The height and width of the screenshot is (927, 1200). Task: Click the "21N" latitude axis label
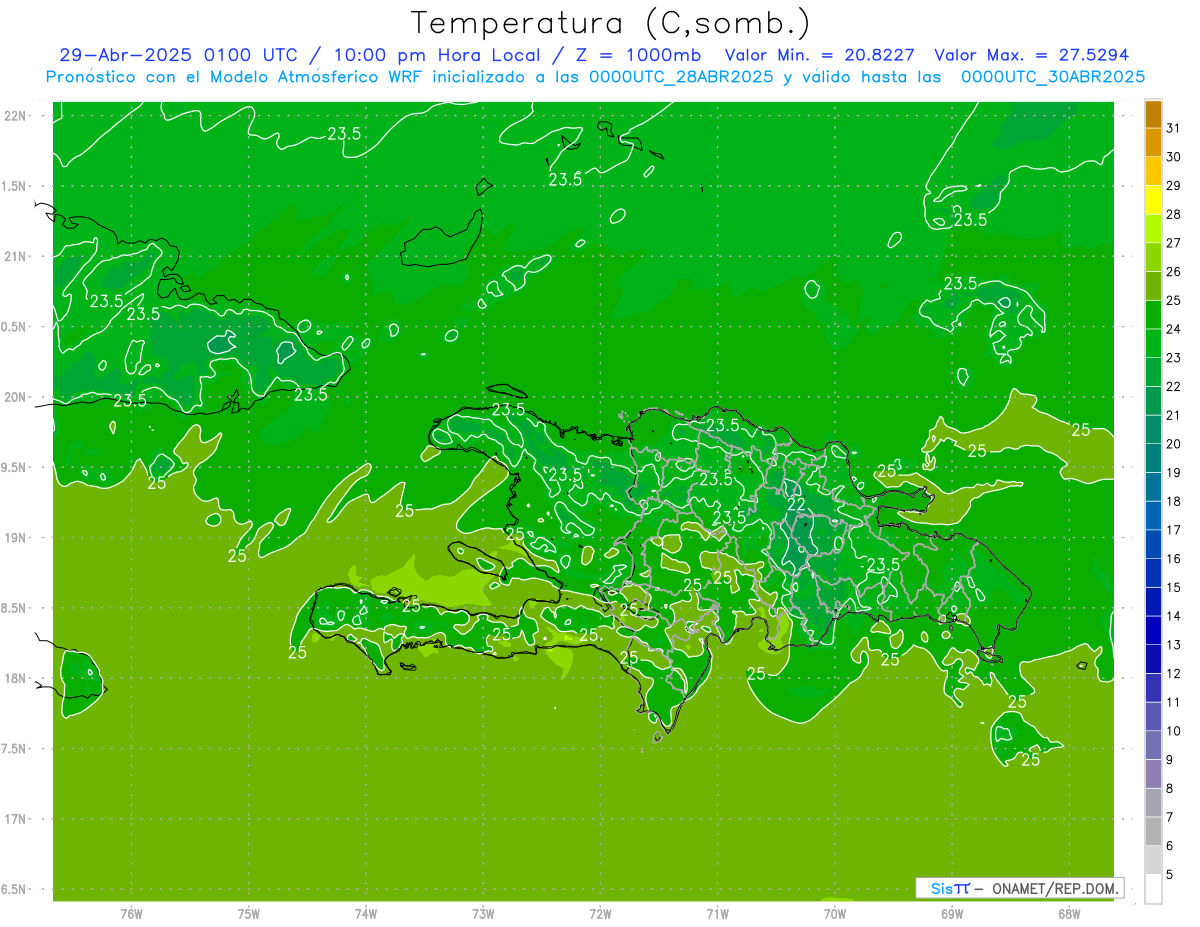click(x=16, y=256)
